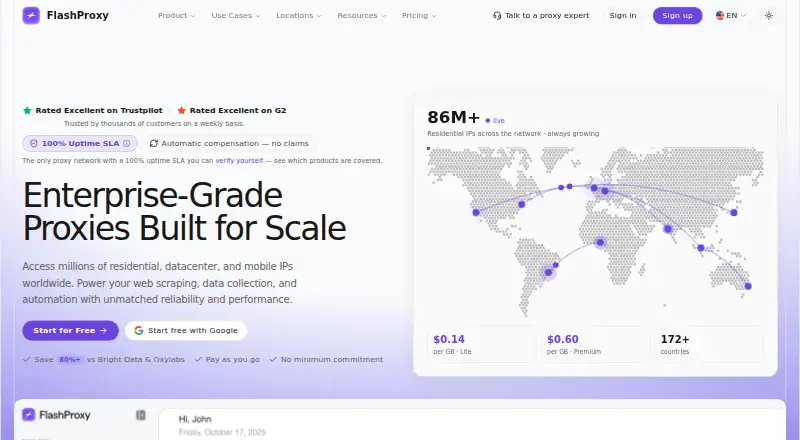Screen dimensions: 800x440
Task: Click the red G2 star icon
Action: [181, 110]
